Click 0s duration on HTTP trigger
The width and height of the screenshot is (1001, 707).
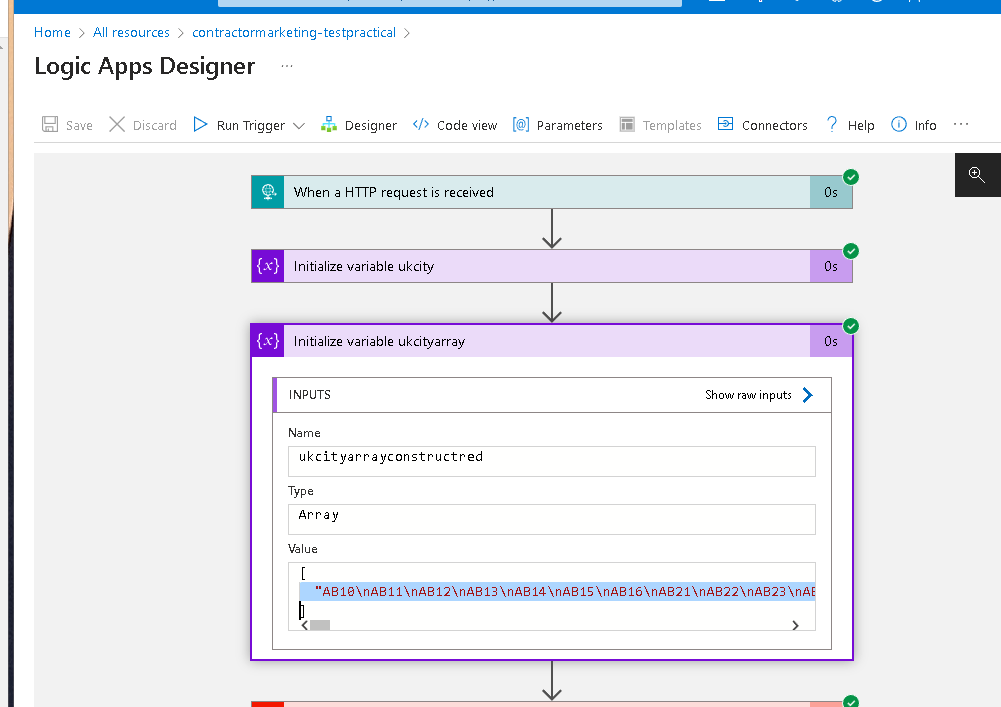[x=831, y=192]
